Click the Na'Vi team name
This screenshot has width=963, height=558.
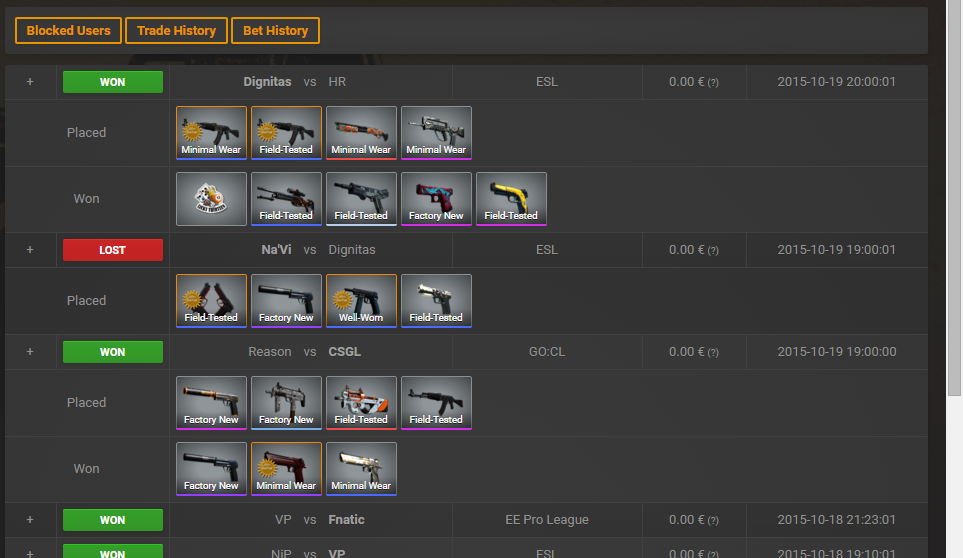pos(276,250)
